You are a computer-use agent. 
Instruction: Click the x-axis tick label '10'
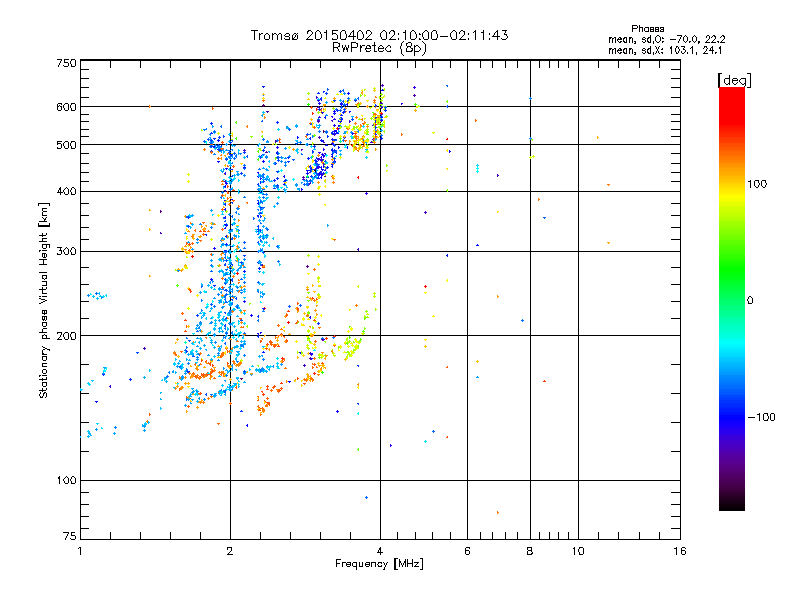[x=578, y=551]
